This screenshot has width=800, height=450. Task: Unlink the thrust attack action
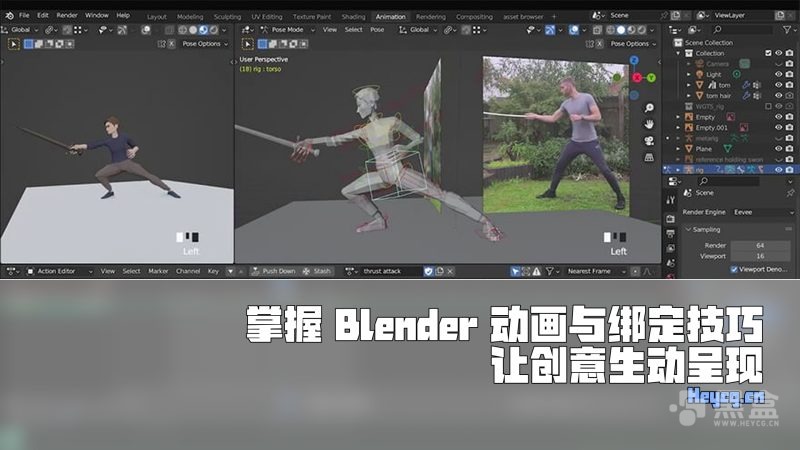(x=450, y=271)
